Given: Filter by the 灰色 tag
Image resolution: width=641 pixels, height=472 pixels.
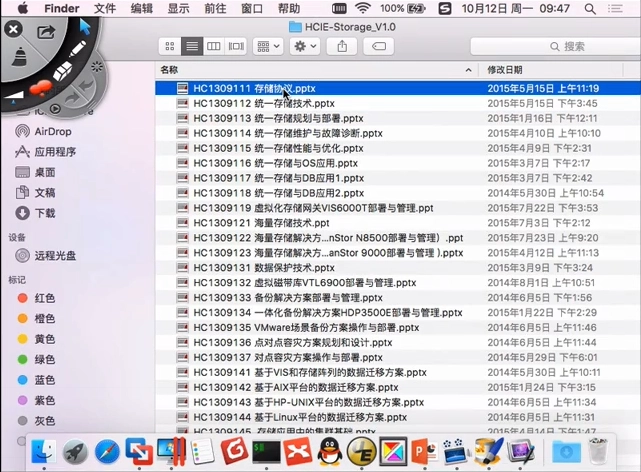Looking at the screenshot, I should tap(36, 421).
